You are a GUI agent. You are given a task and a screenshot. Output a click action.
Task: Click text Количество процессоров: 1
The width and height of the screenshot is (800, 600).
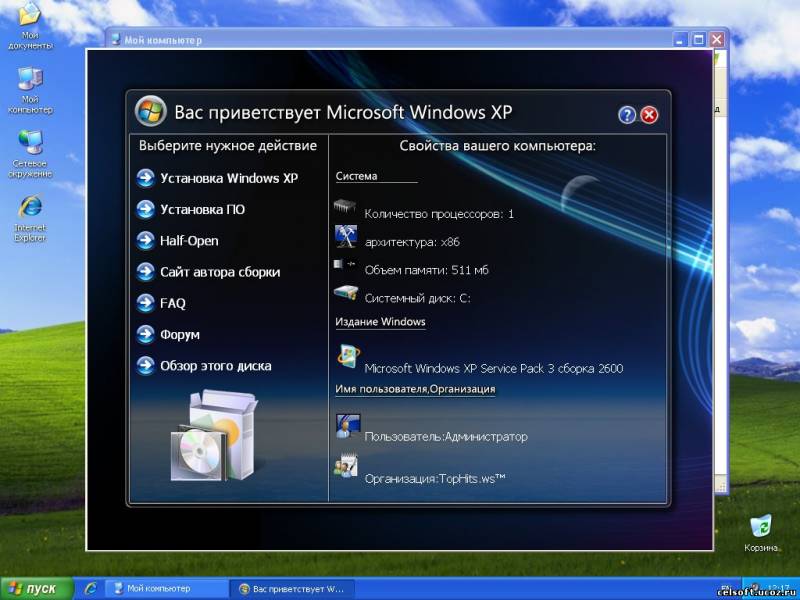439,214
